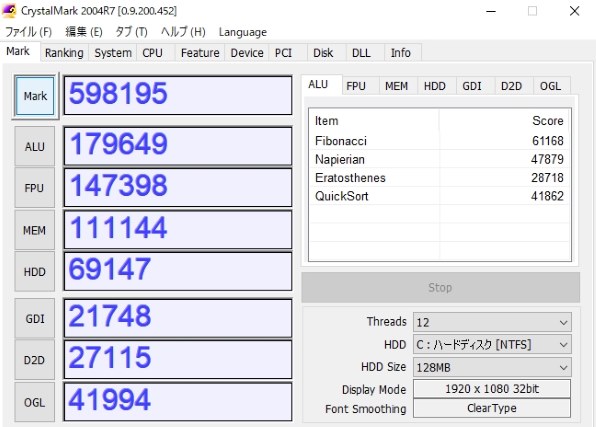The image size is (596, 427).
Task: Run the GDI benchmark button
Action: pos(35,319)
